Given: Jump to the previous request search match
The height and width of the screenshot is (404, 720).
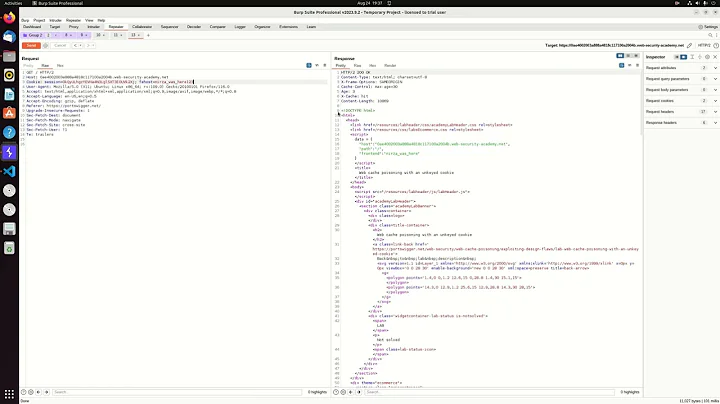Looking at the screenshot, I should point(39,392).
